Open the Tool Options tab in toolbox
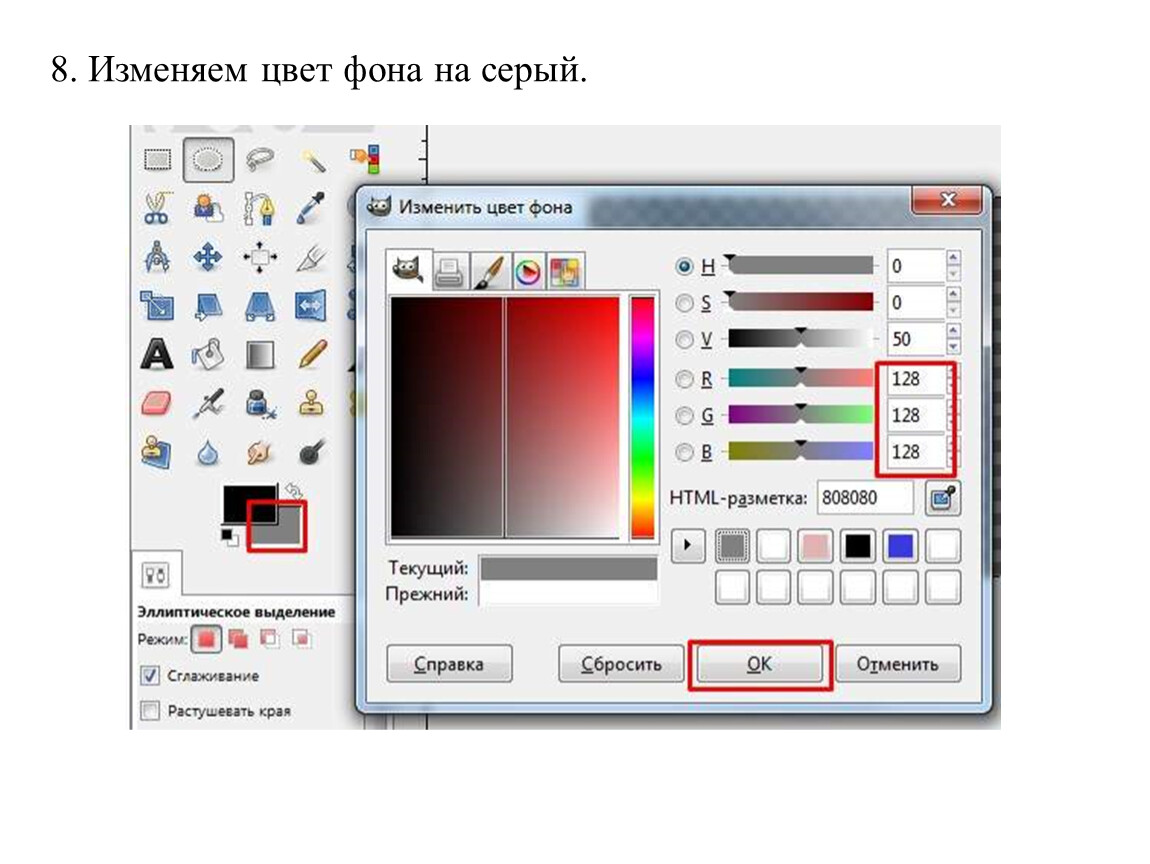 pos(155,575)
